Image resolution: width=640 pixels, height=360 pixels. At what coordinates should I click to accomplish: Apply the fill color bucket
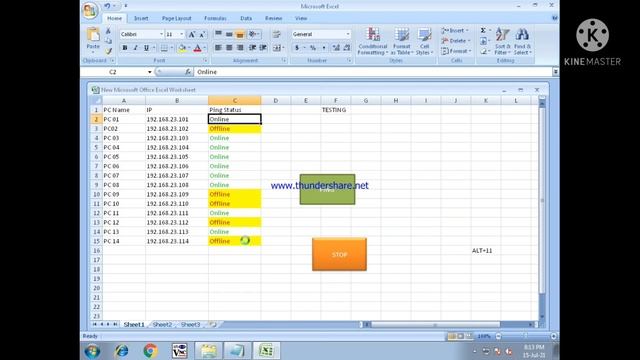click(182, 48)
